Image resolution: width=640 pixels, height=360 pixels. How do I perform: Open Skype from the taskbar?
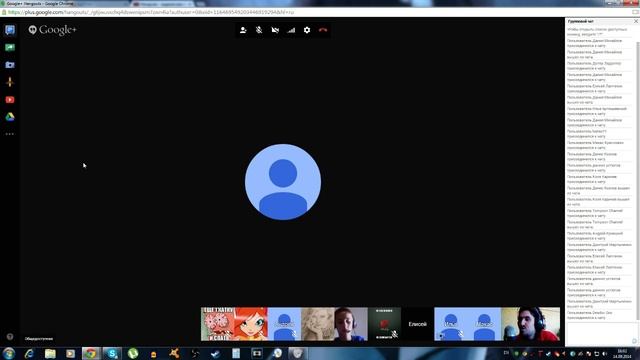tap(112, 353)
